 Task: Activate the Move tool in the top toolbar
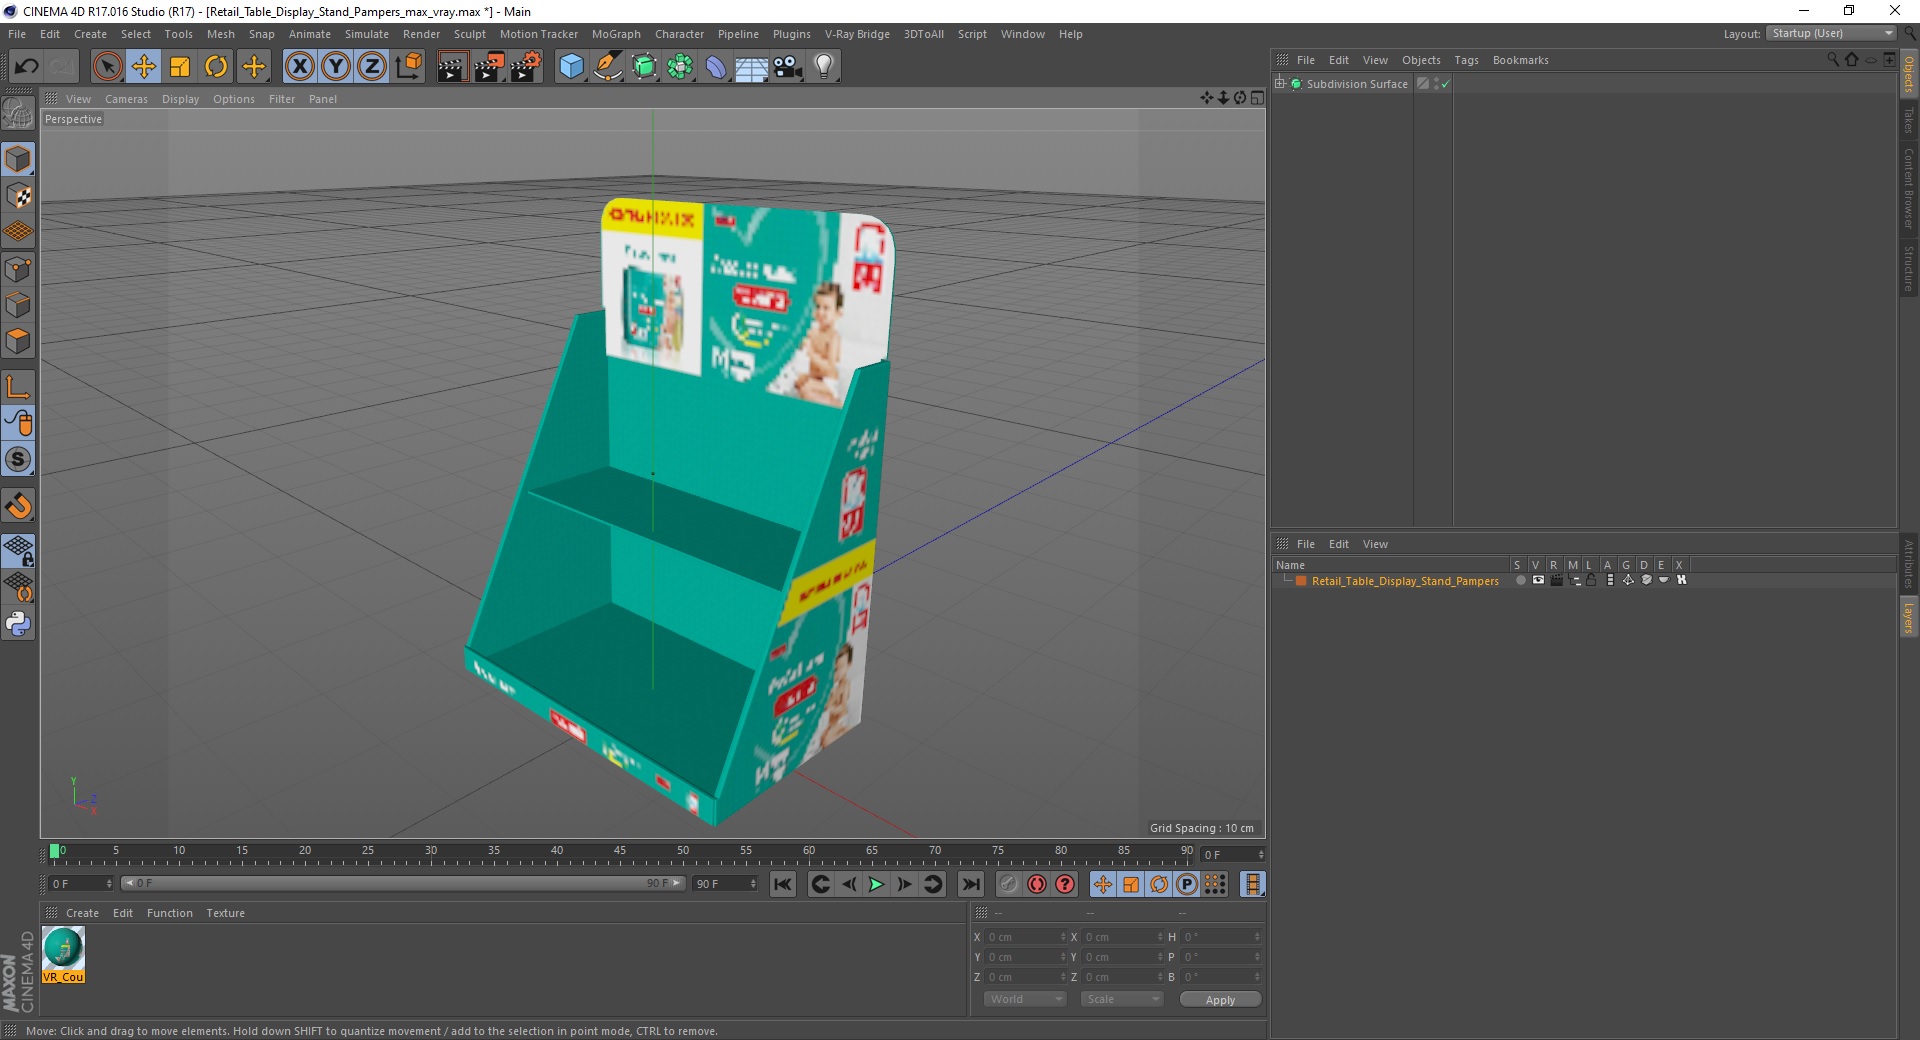coord(143,67)
